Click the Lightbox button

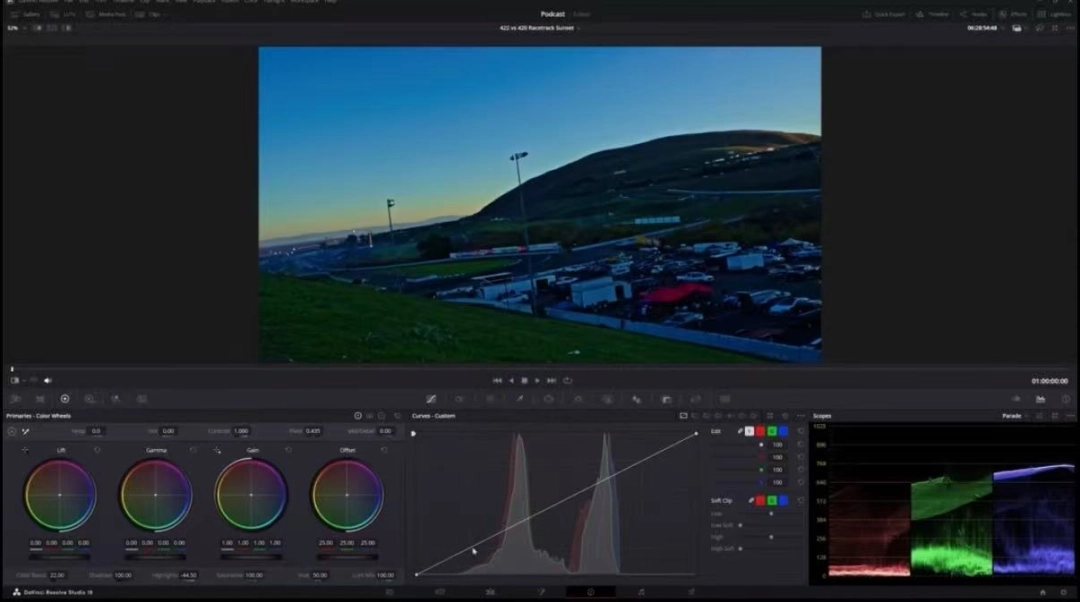click(x=1055, y=14)
